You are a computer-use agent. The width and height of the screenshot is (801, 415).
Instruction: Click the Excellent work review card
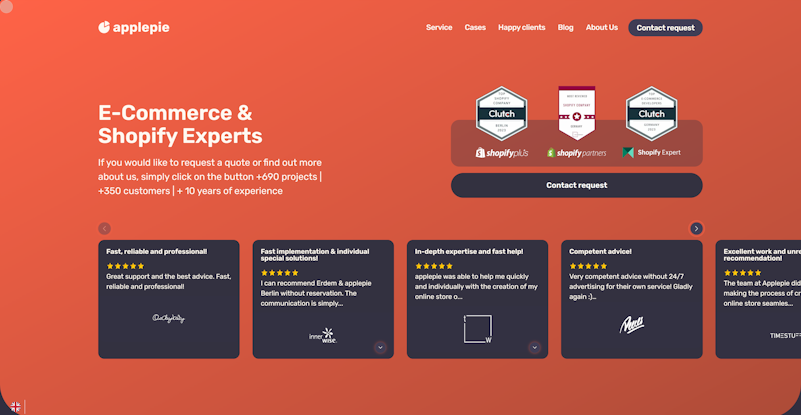(758, 299)
